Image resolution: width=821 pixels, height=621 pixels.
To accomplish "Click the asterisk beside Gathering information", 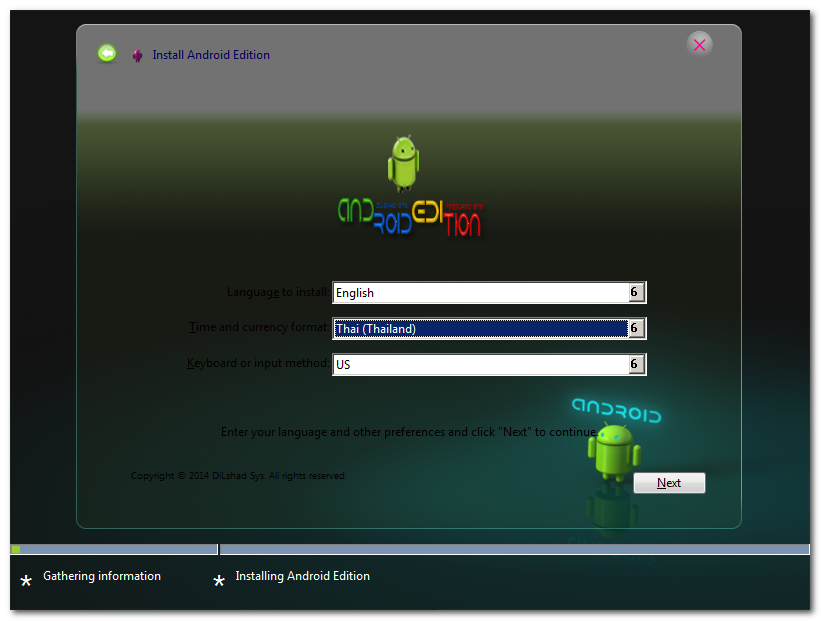I will coord(26,580).
